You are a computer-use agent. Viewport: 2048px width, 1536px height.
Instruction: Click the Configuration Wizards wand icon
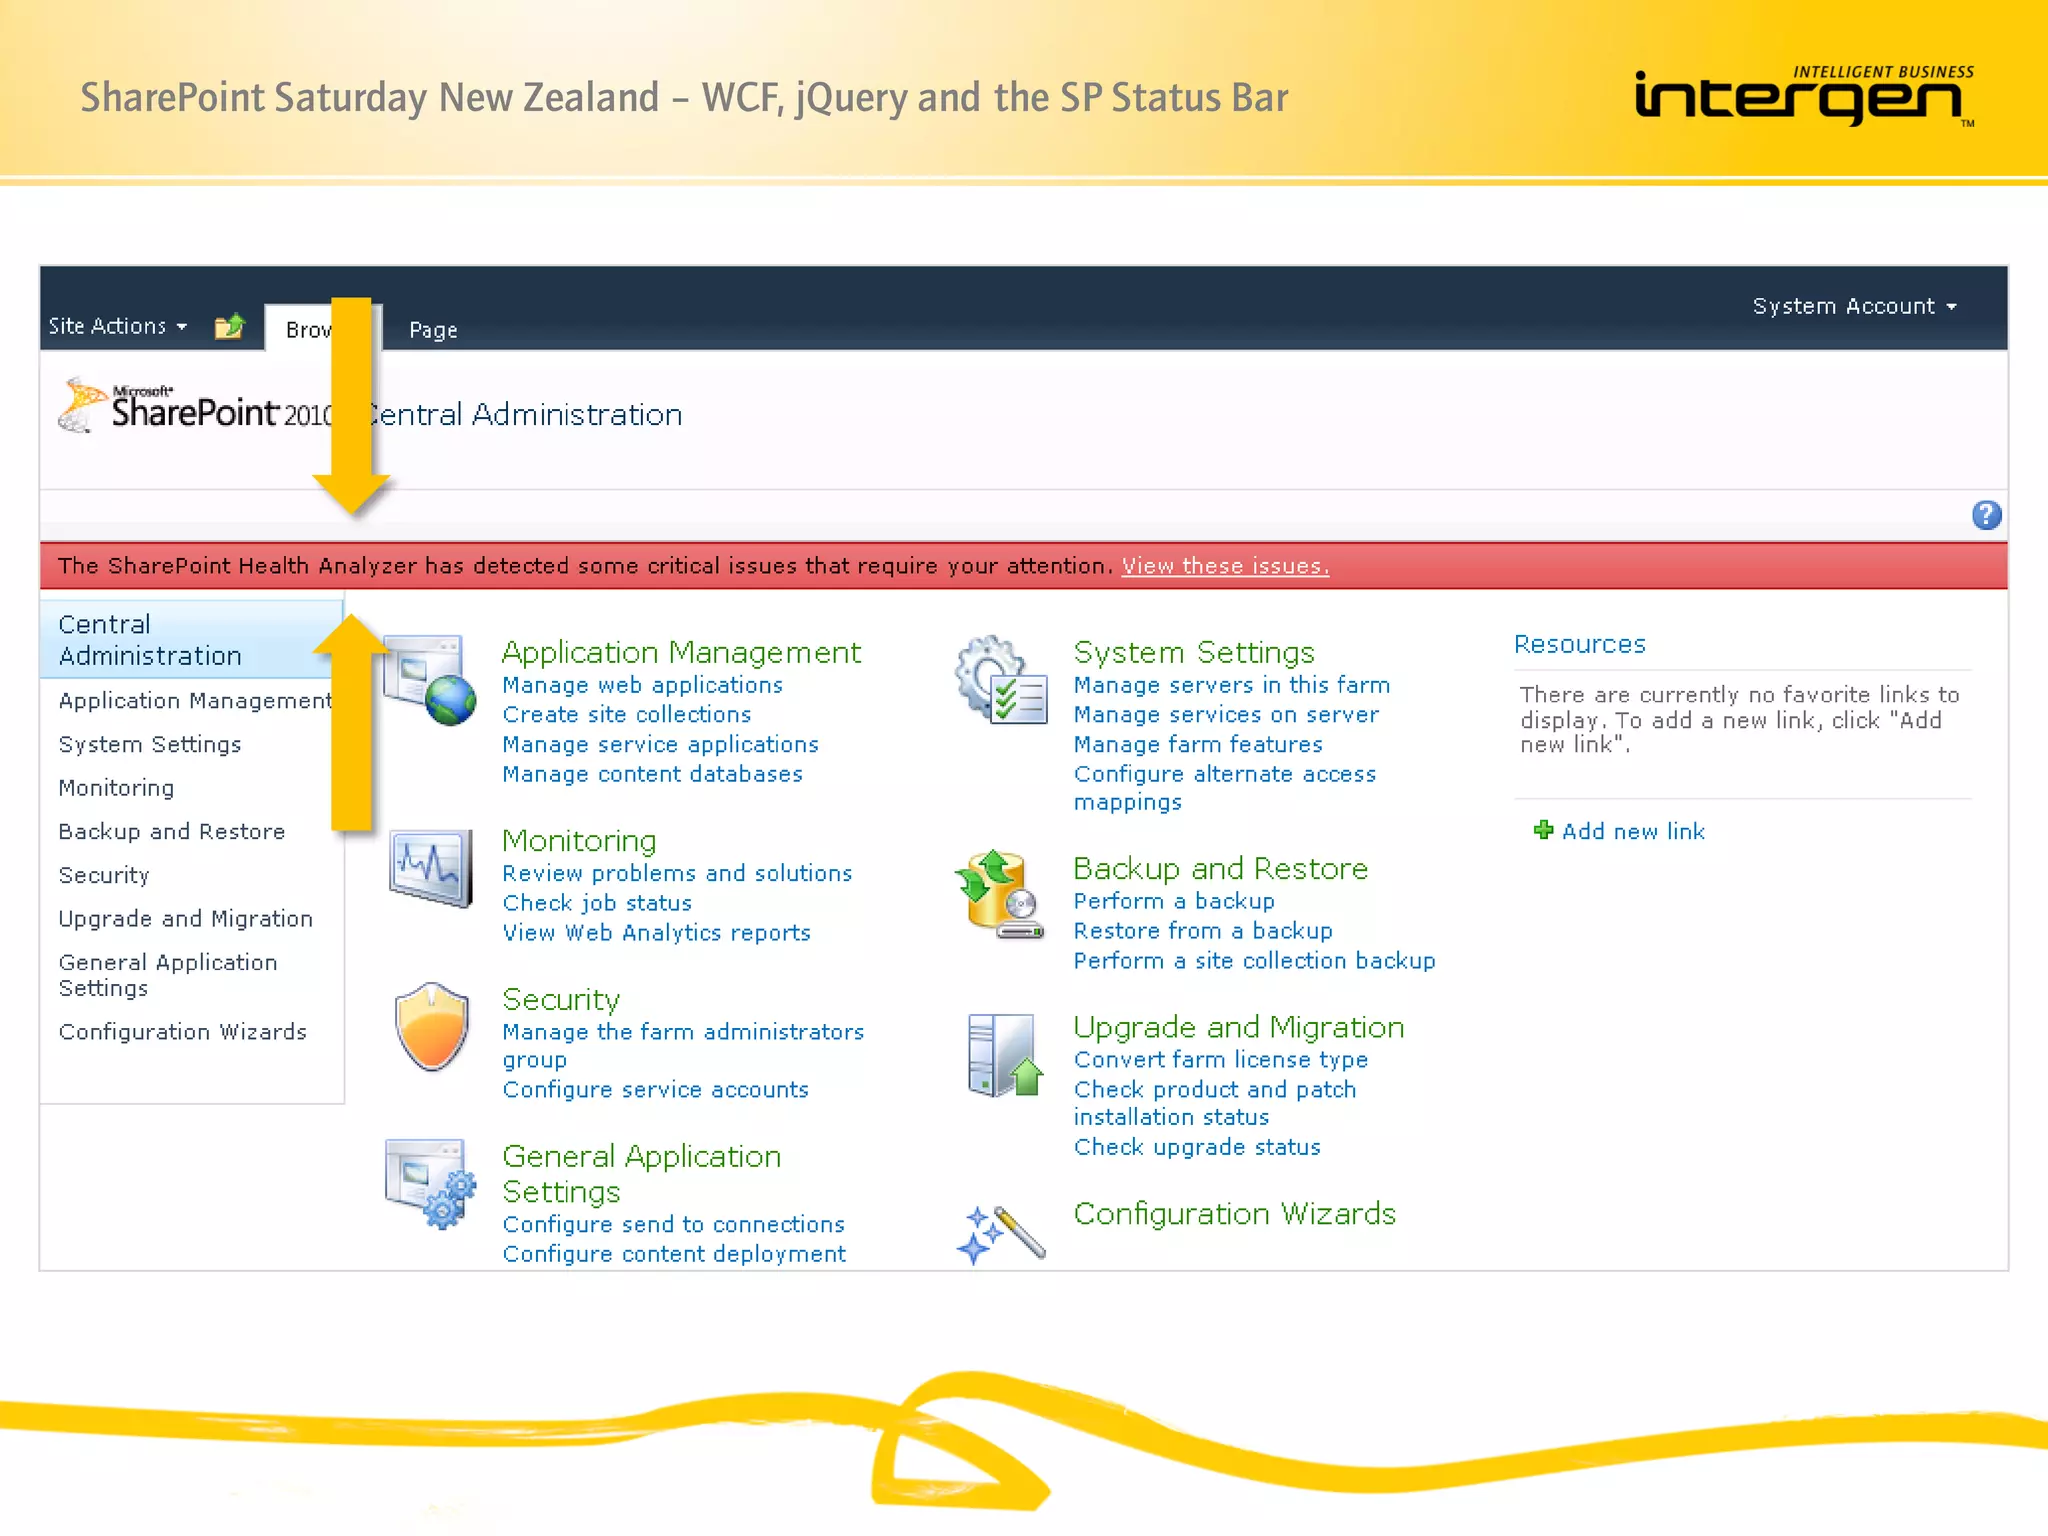[1001, 1235]
